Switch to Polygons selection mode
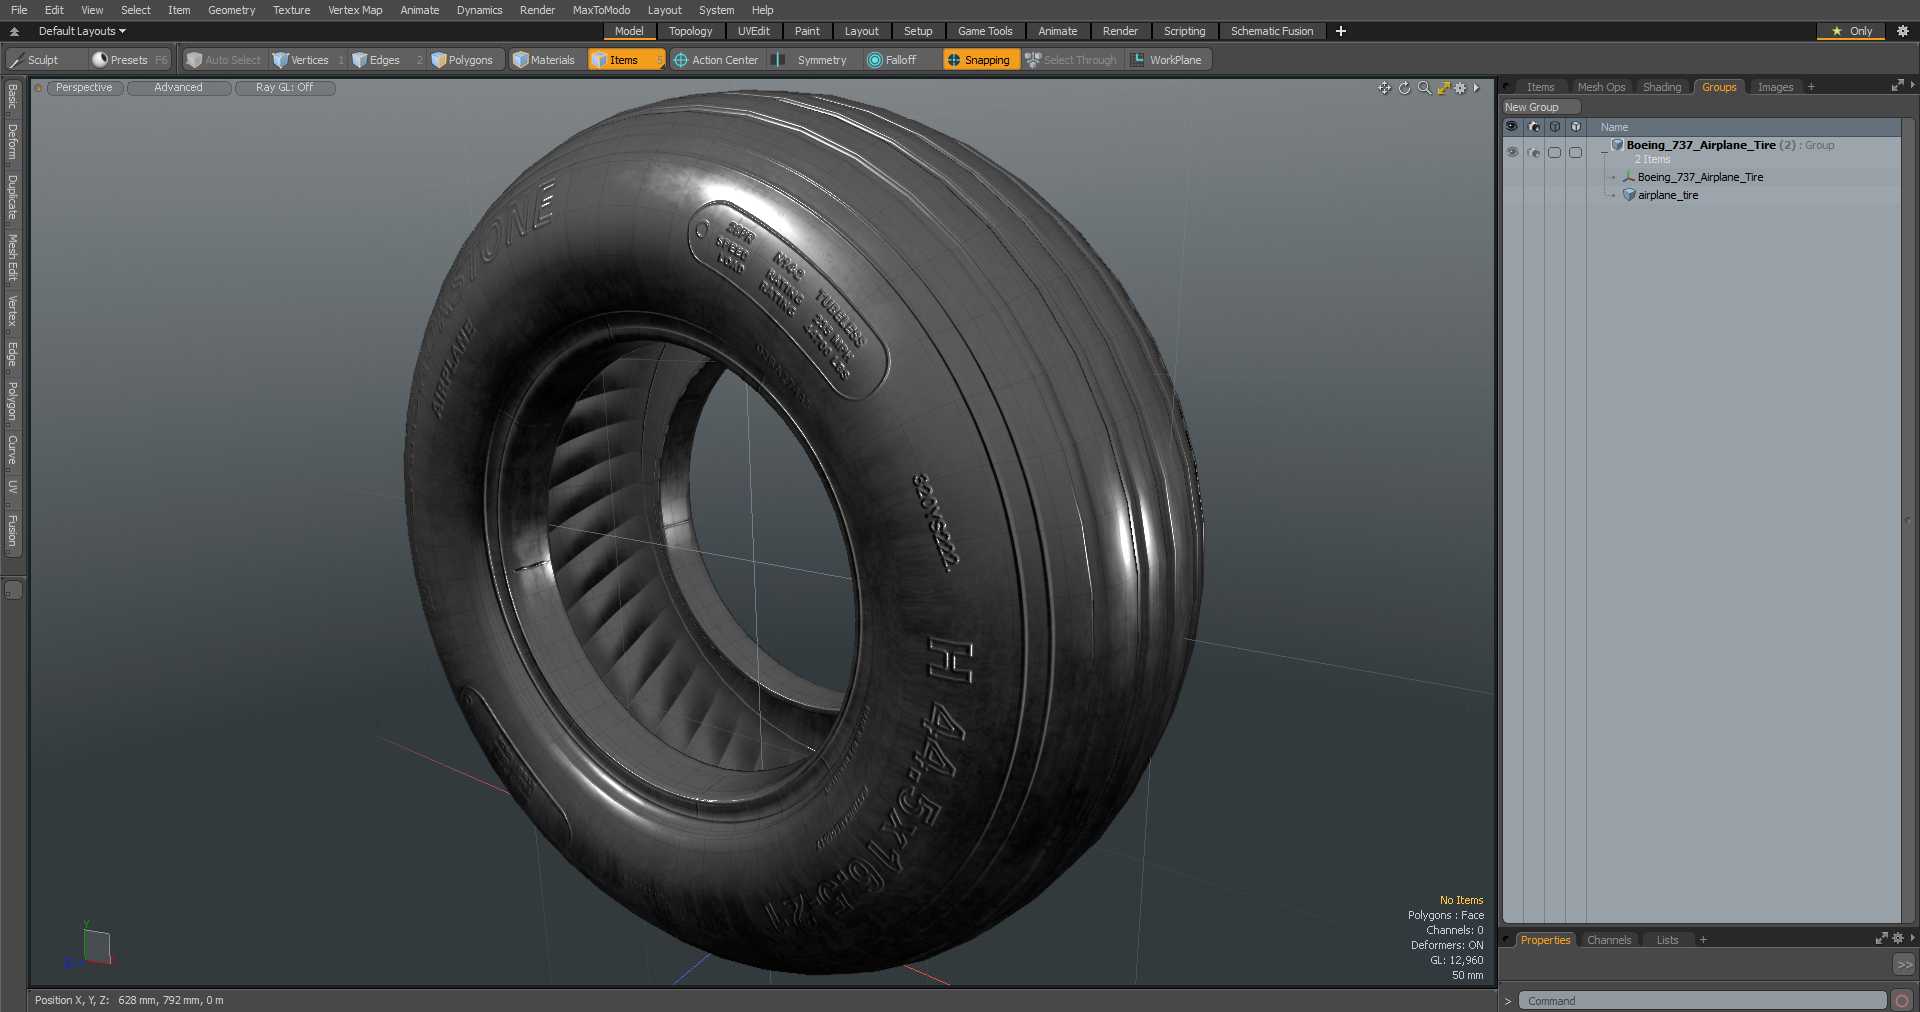This screenshot has height=1012, width=1920. 468,60
